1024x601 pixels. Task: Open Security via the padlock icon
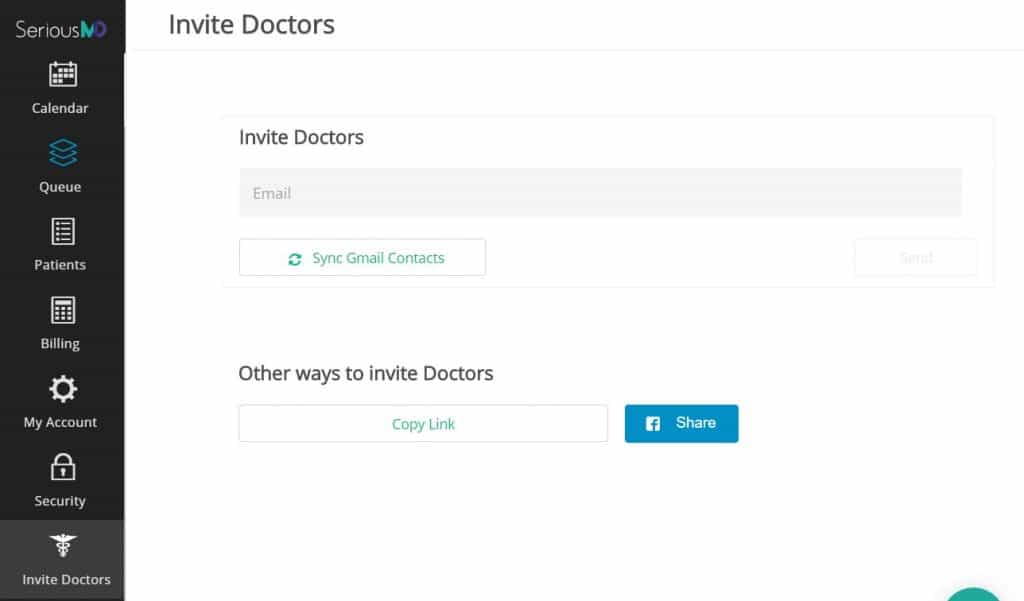pyautogui.click(x=62, y=467)
